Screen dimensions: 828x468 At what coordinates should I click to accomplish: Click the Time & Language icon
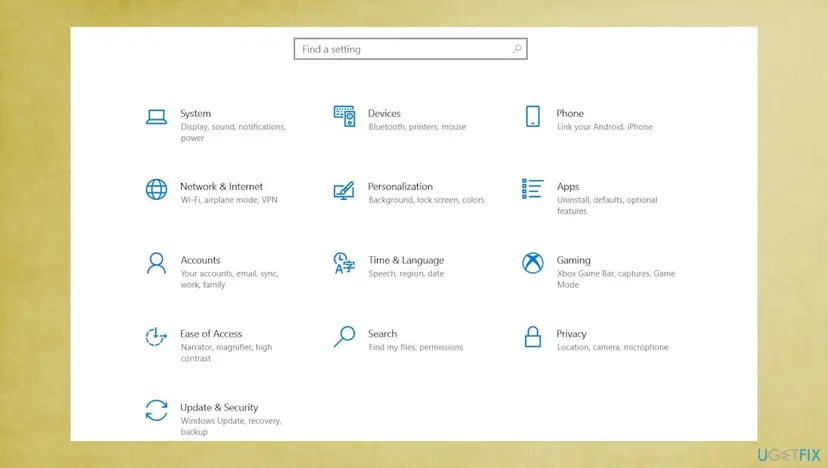pos(344,263)
